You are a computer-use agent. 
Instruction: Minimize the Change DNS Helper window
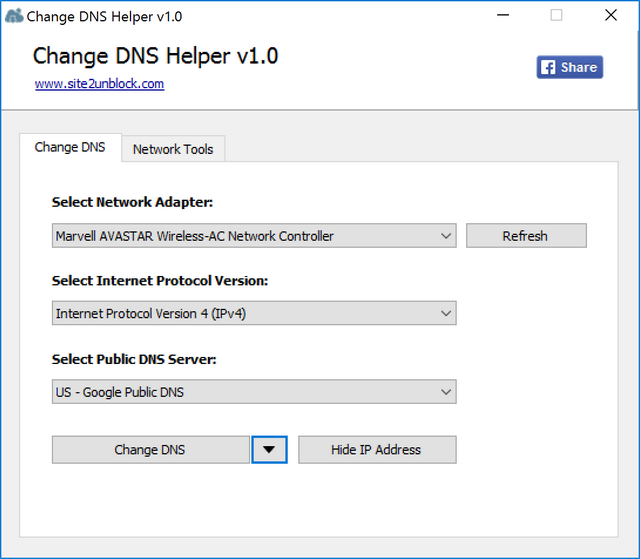point(503,16)
